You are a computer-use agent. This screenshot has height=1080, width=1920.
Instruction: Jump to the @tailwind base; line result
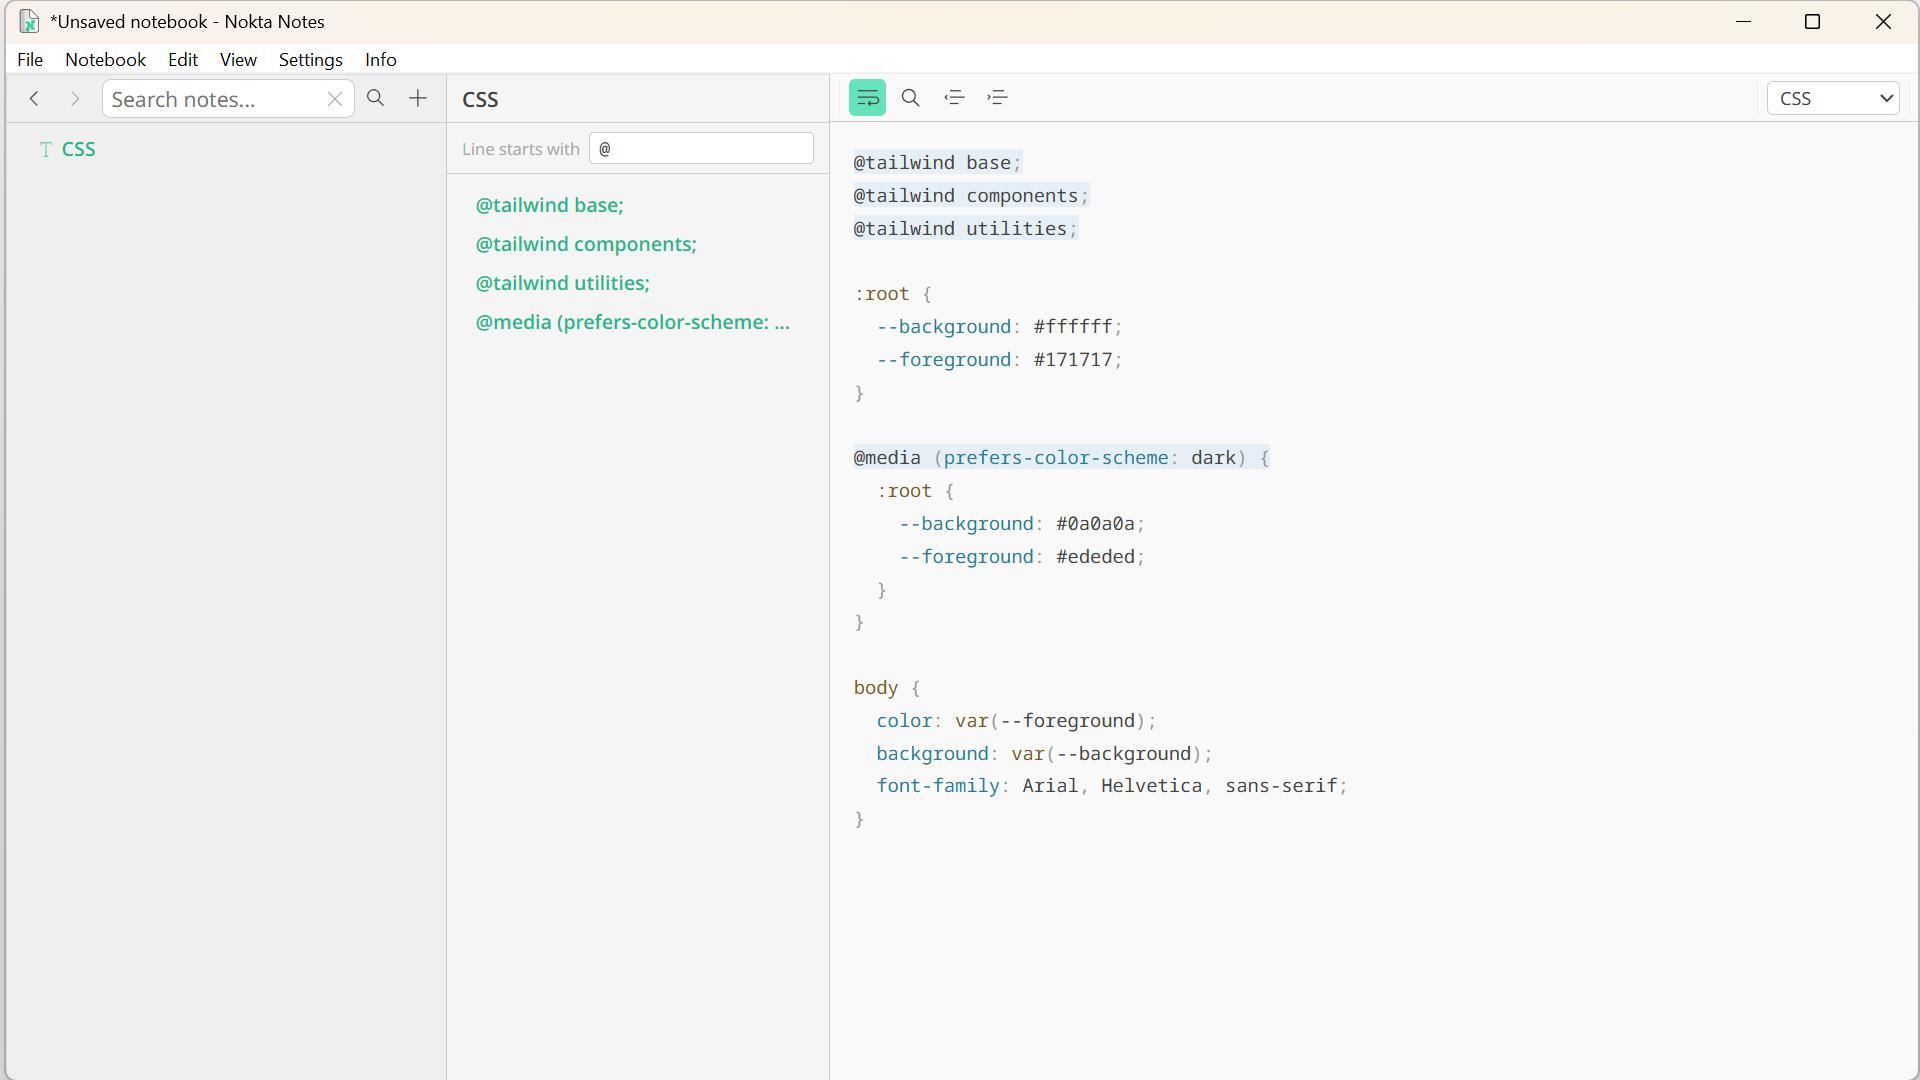pyautogui.click(x=549, y=205)
